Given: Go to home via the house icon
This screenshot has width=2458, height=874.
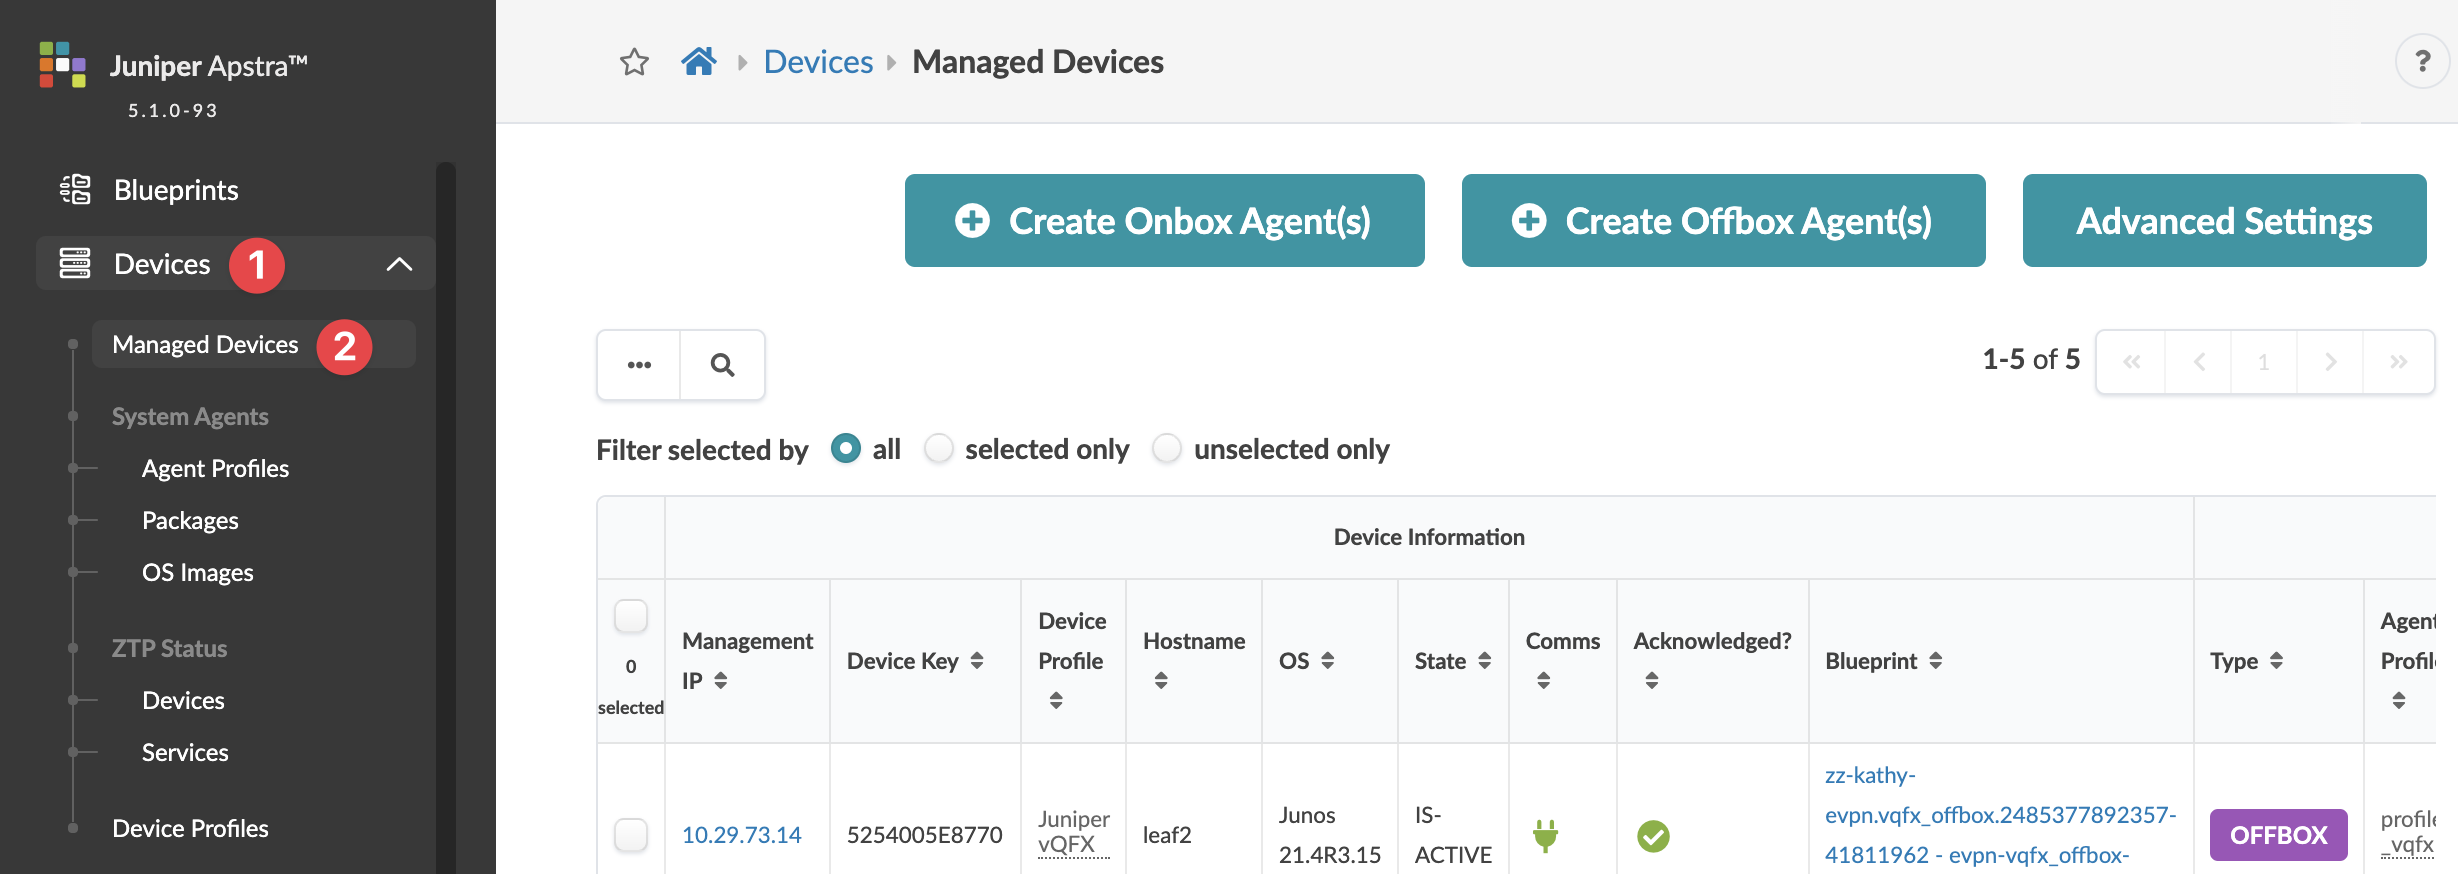Looking at the screenshot, I should coord(699,62).
